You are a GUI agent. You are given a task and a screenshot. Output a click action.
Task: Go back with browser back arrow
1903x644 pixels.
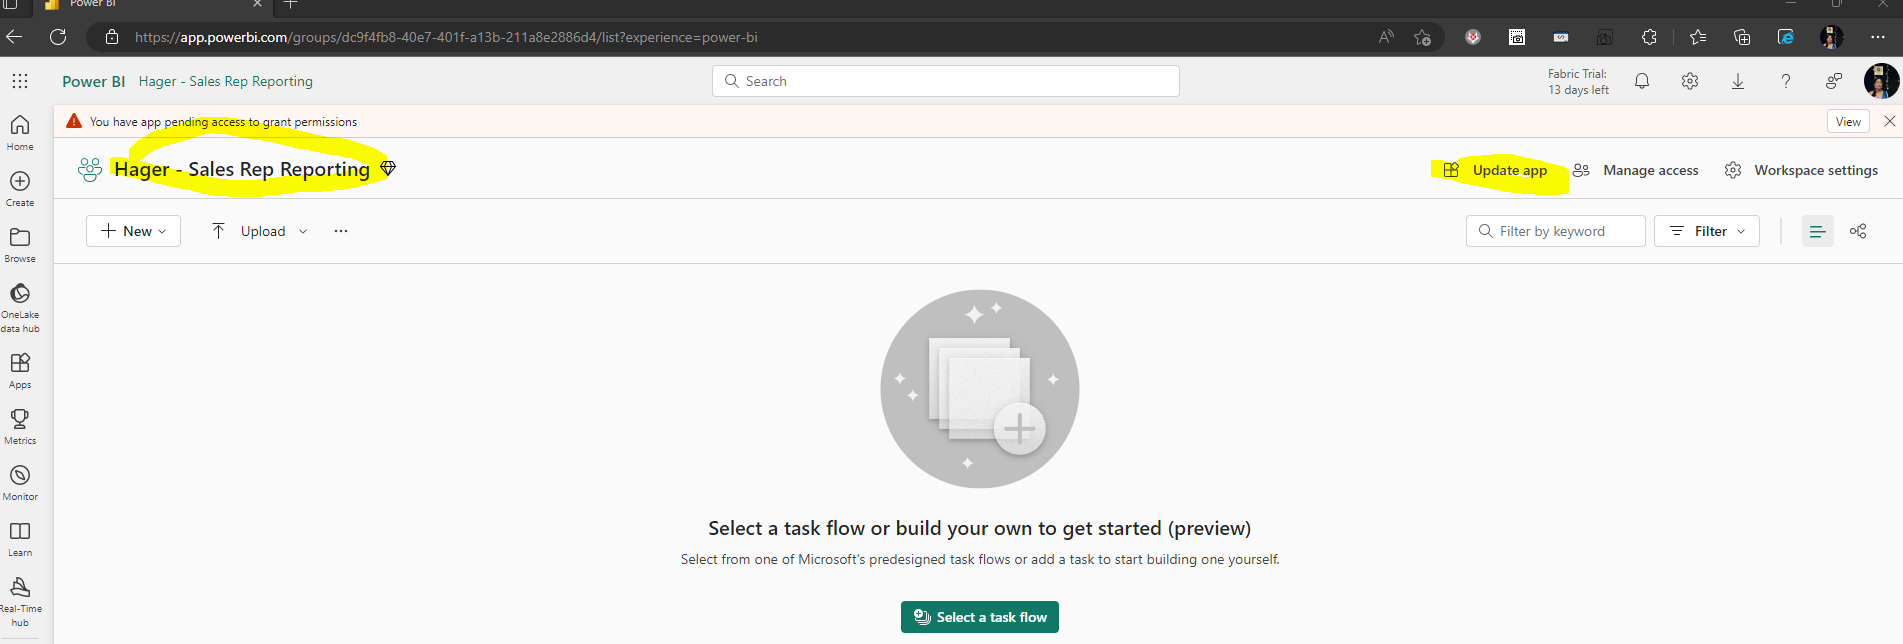tap(14, 37)
